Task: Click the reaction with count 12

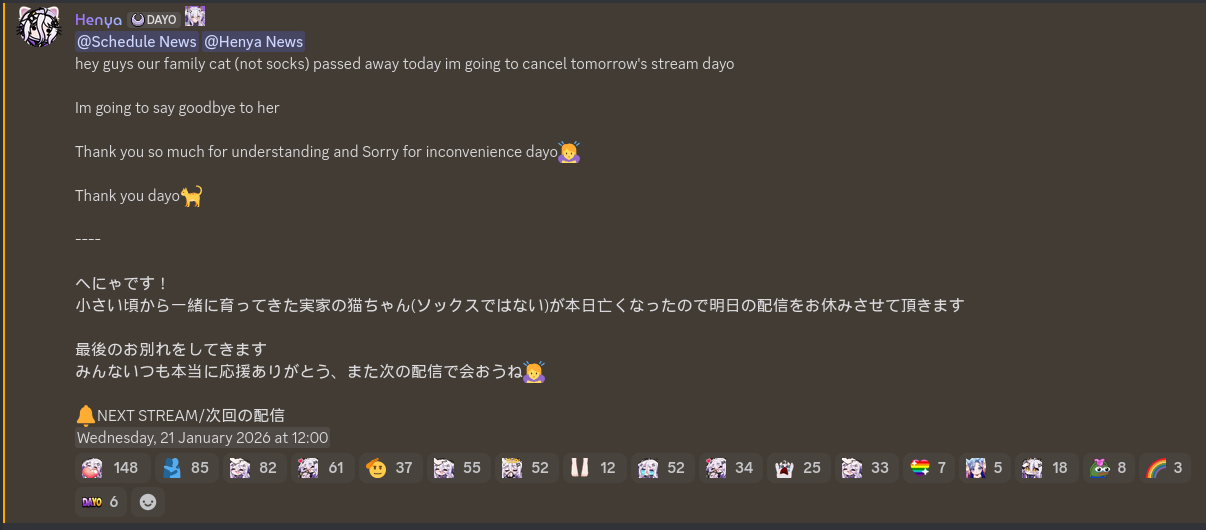Action: 595,468
